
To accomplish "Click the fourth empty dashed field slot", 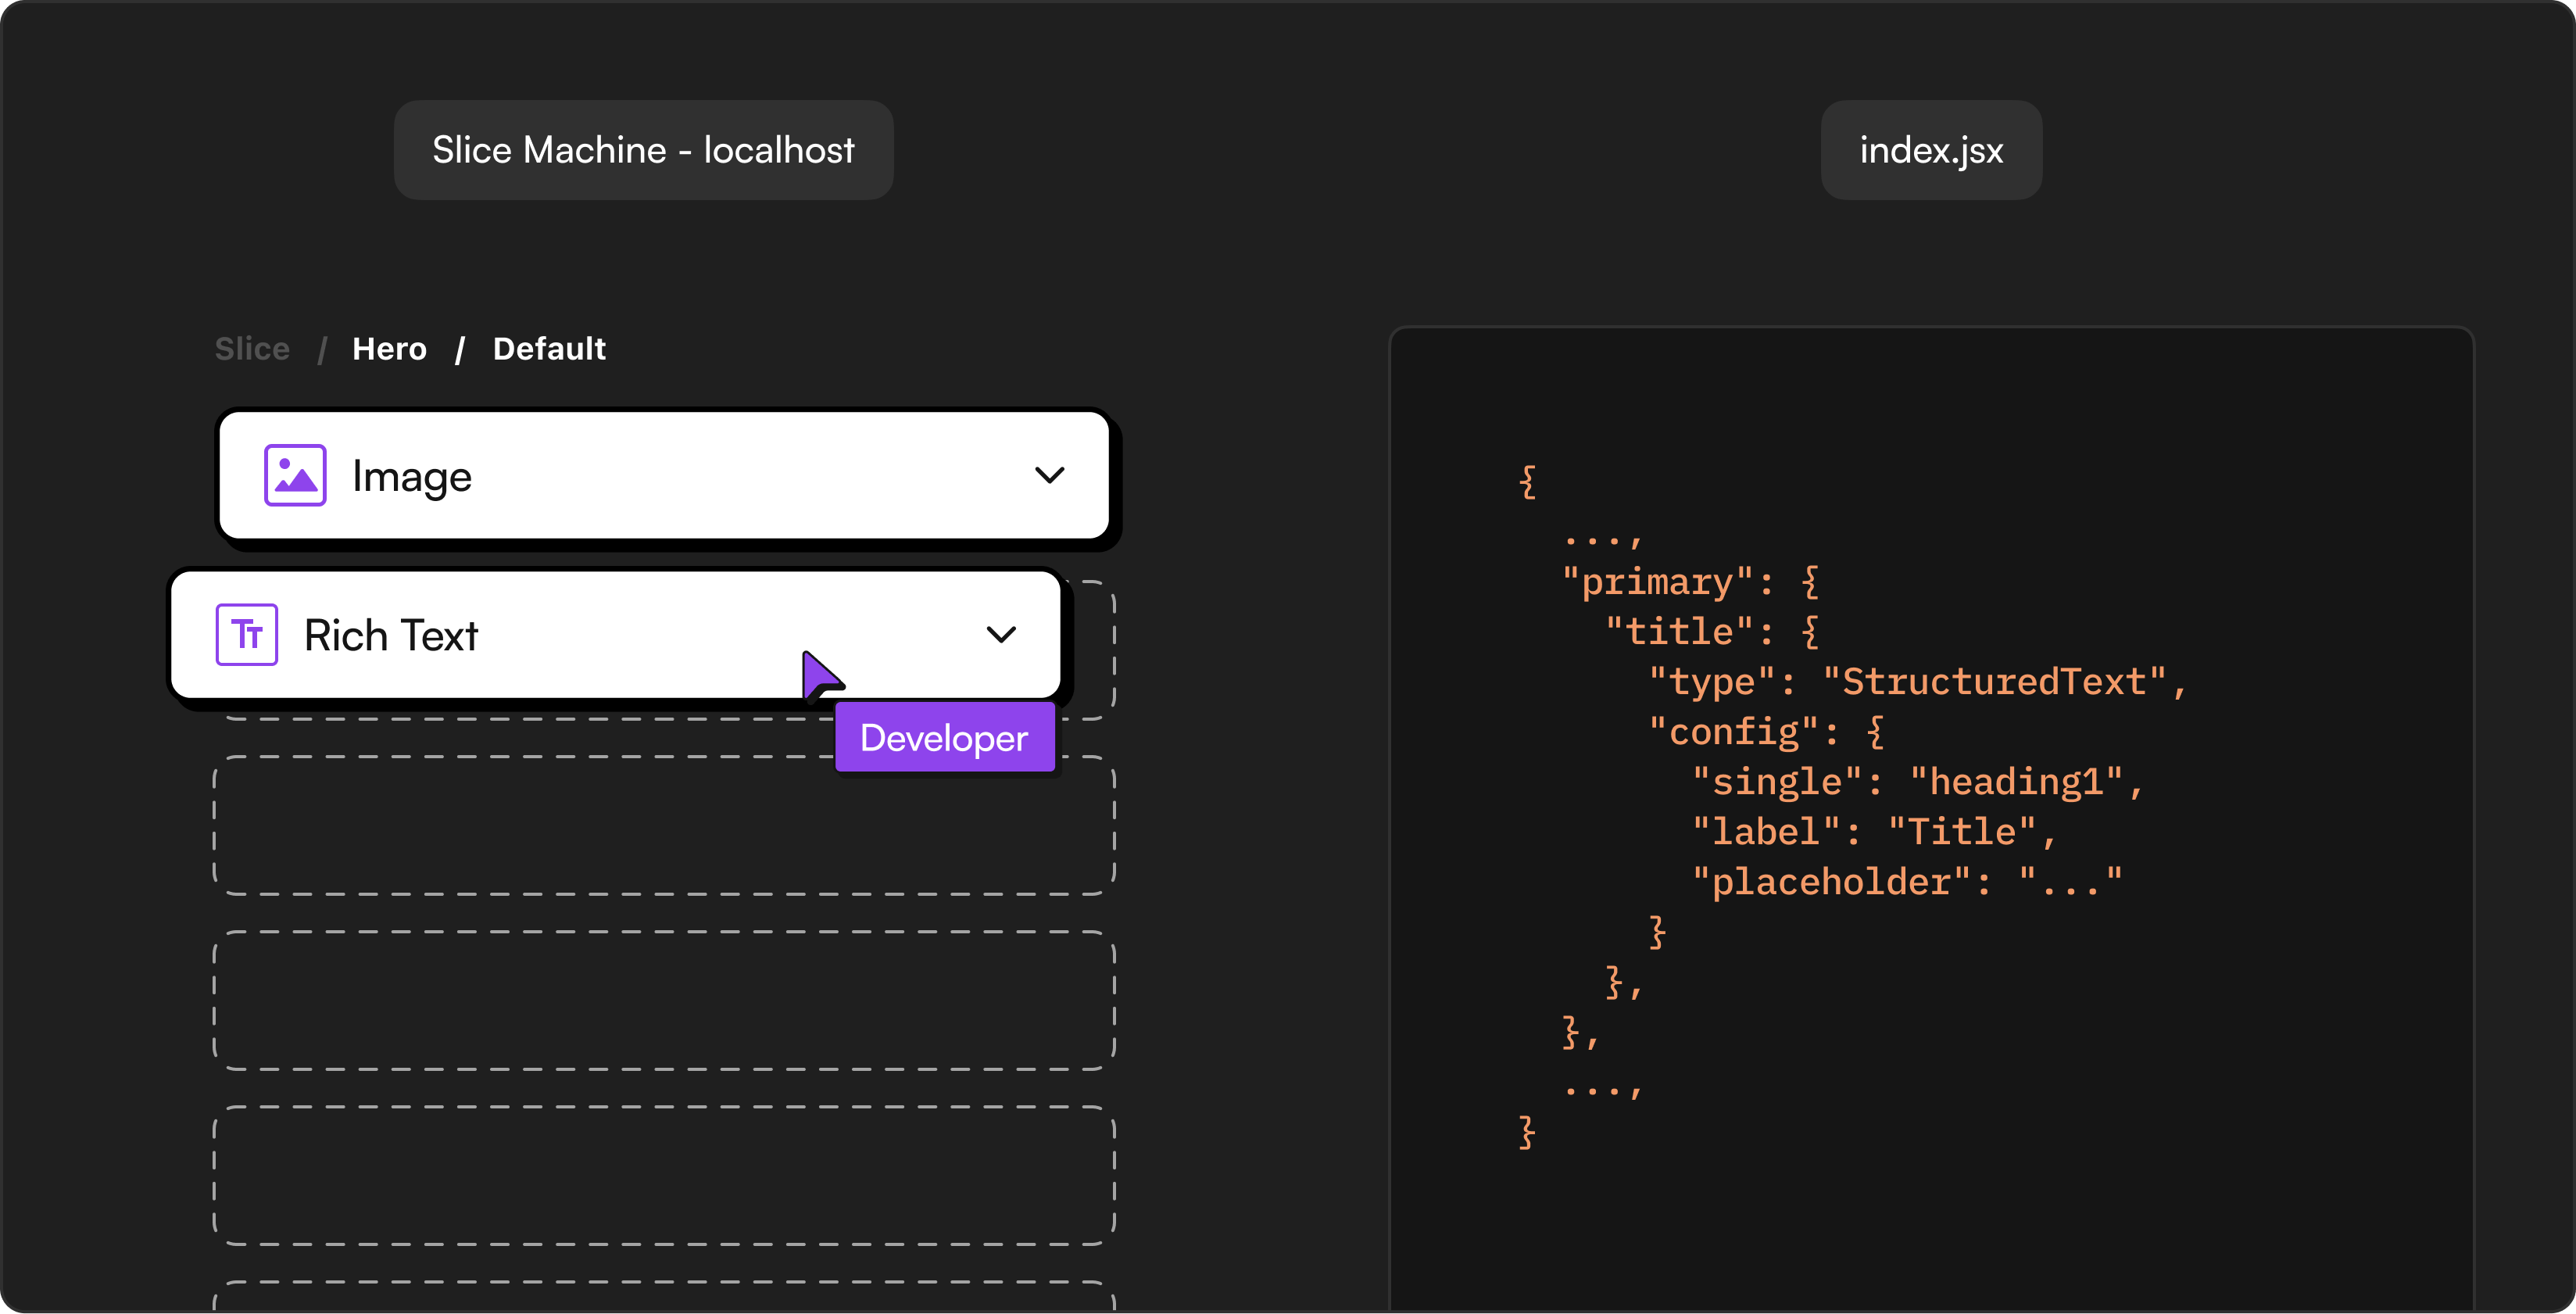I will coord(664,1175).
